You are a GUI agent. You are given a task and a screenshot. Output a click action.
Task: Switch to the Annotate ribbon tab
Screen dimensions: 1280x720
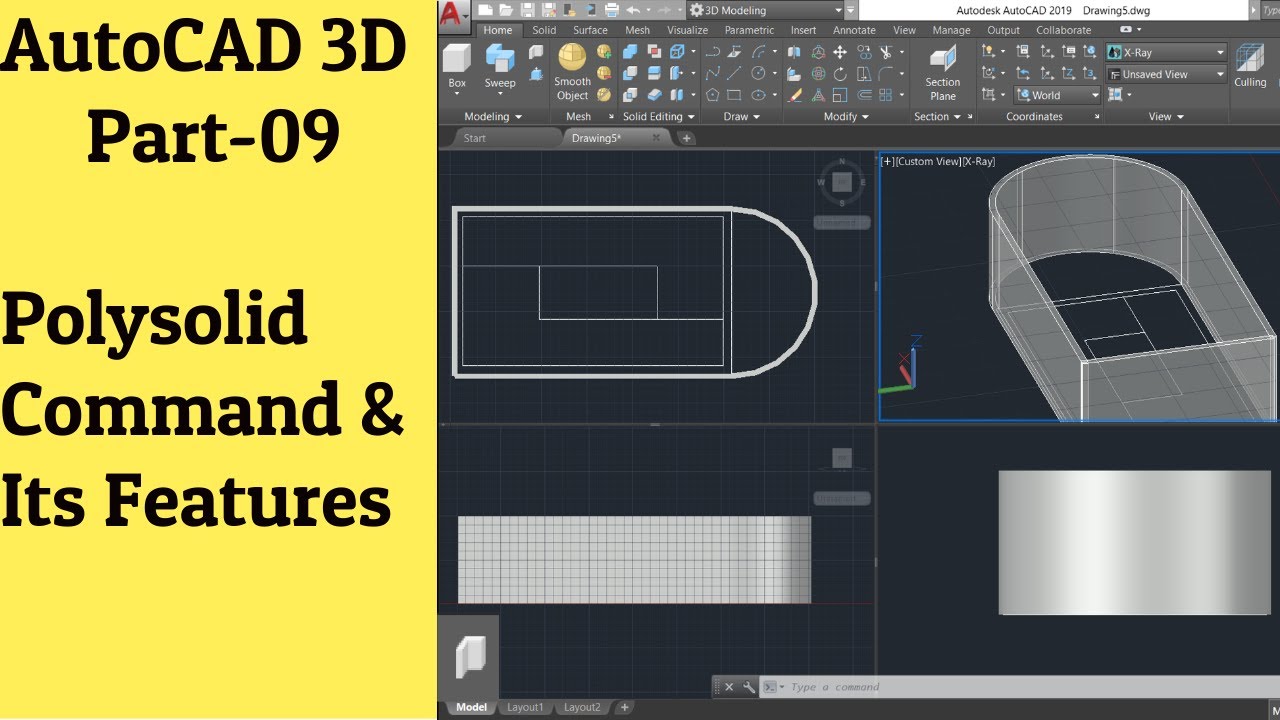pos(854,30)
